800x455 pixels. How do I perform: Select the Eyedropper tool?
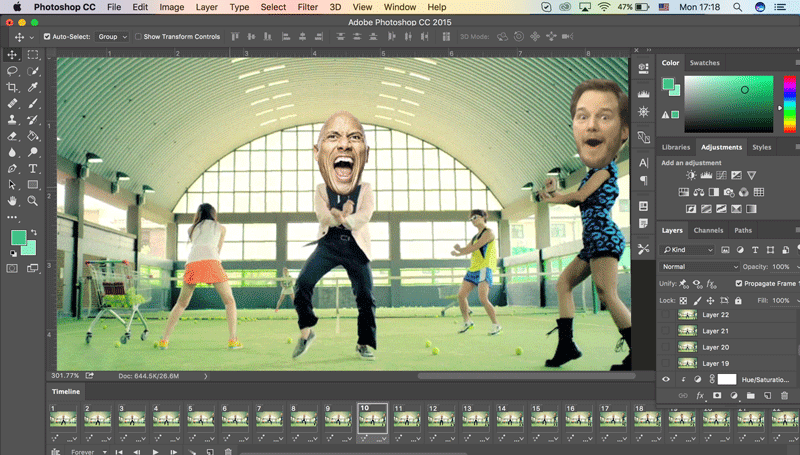33,87
